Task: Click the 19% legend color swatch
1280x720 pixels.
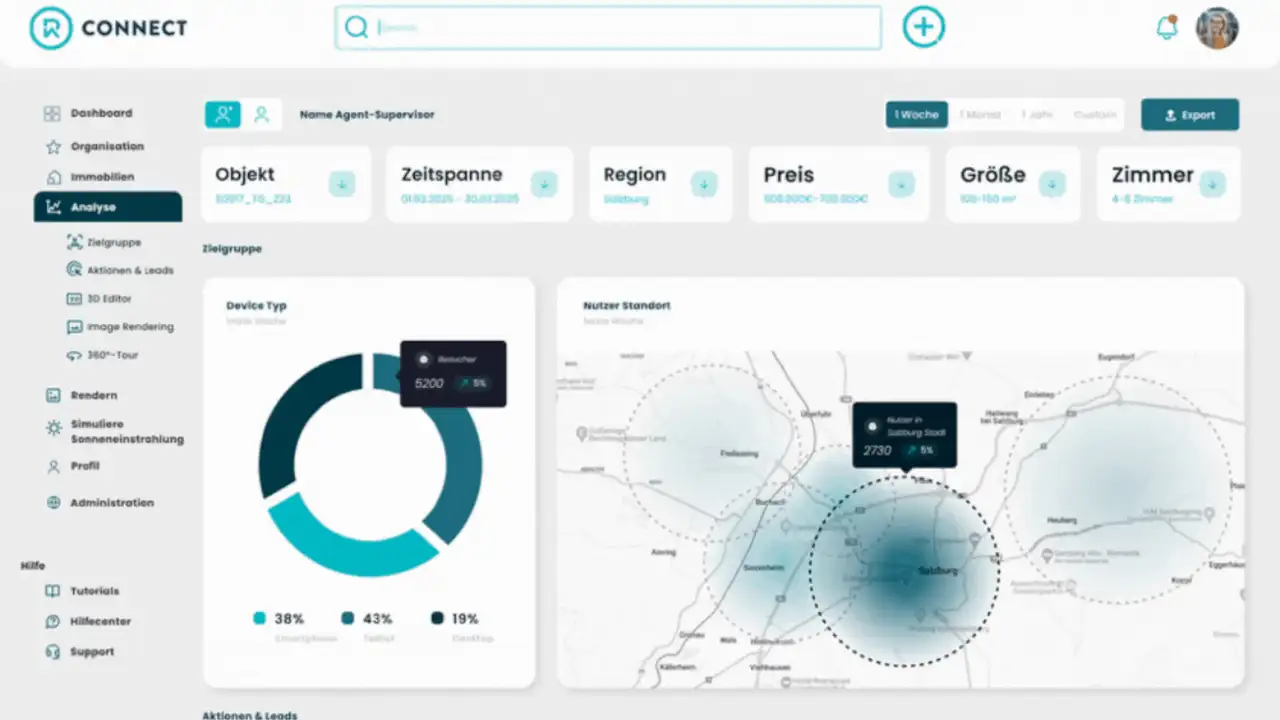Action: coord(437,619)
